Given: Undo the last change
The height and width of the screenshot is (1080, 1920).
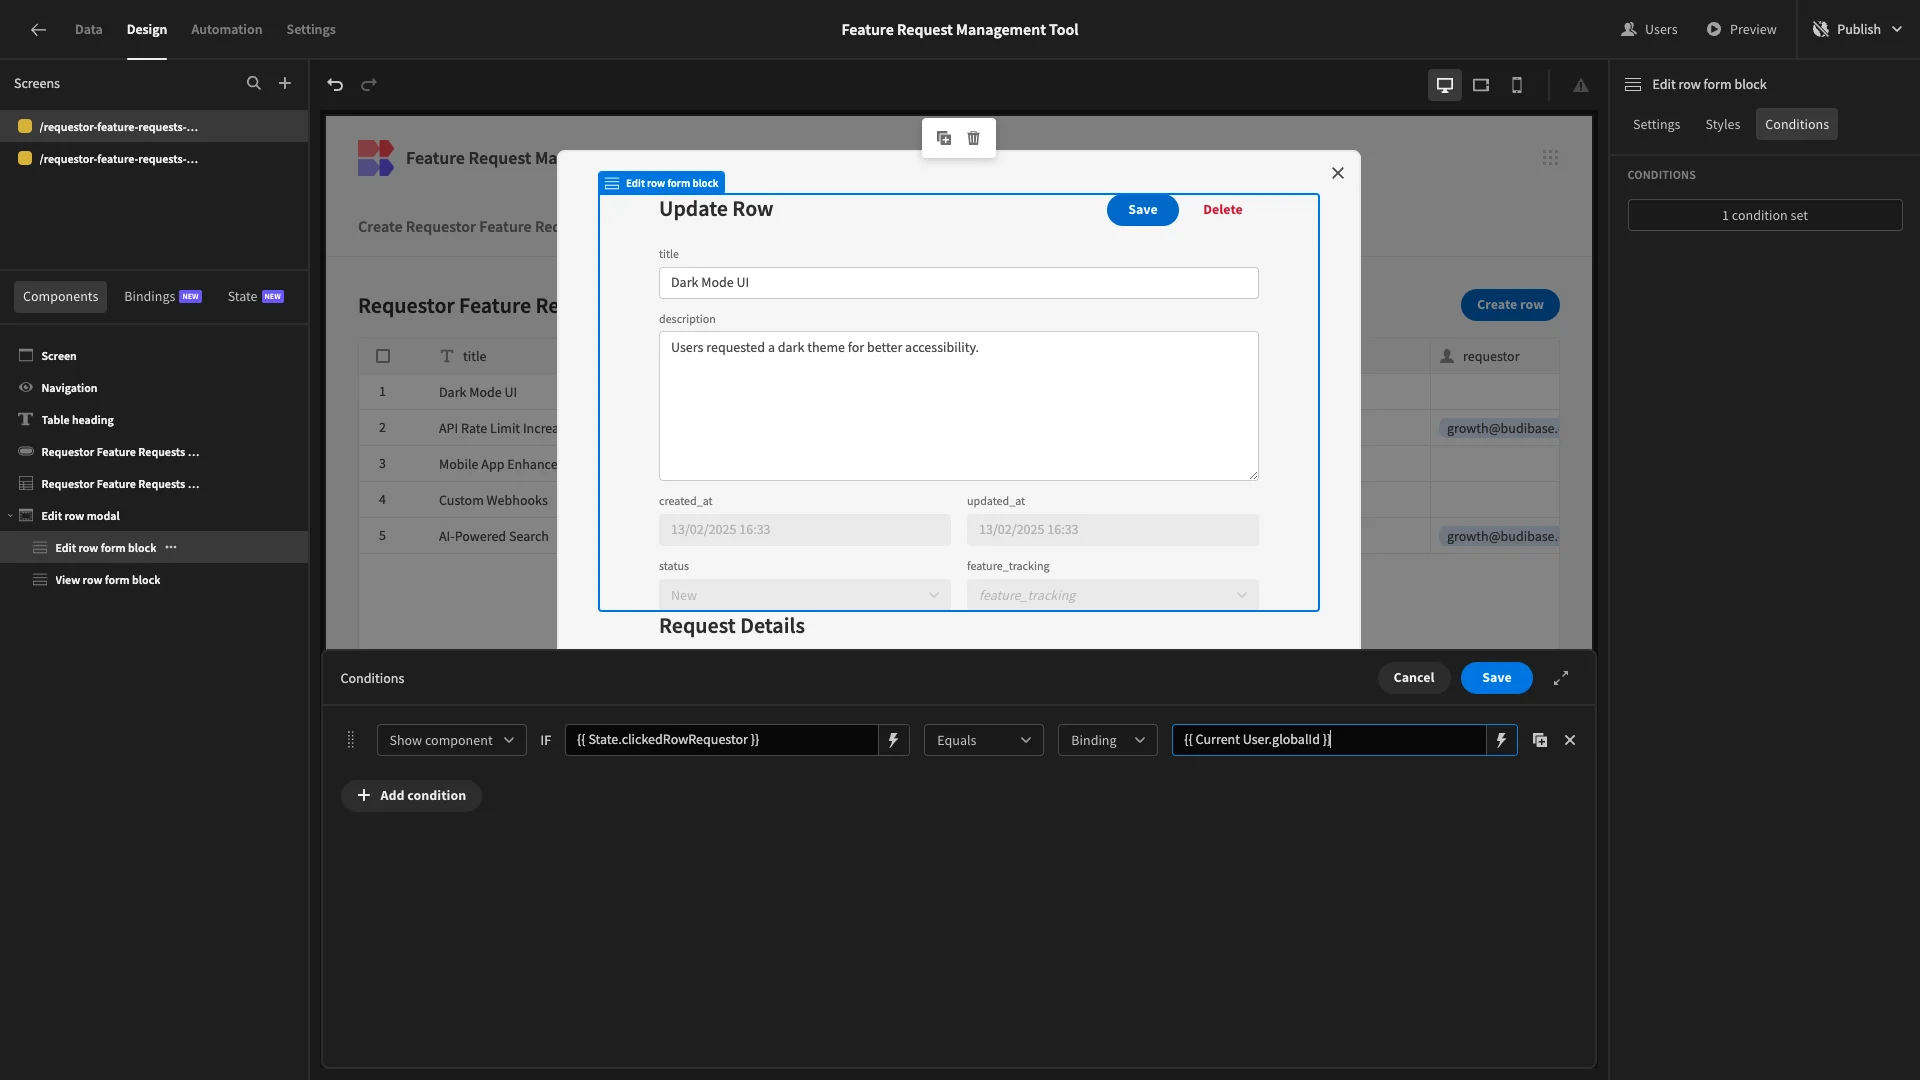Looking at the screenshot, I should pos(335,85).
